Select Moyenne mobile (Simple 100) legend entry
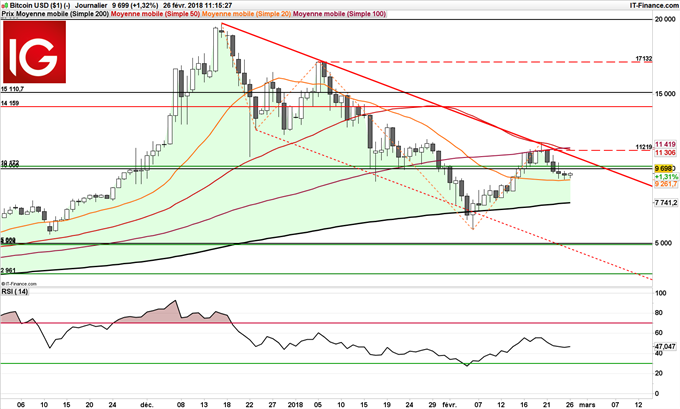The height and width of the screenshot is (409, 680). [340, 14]
